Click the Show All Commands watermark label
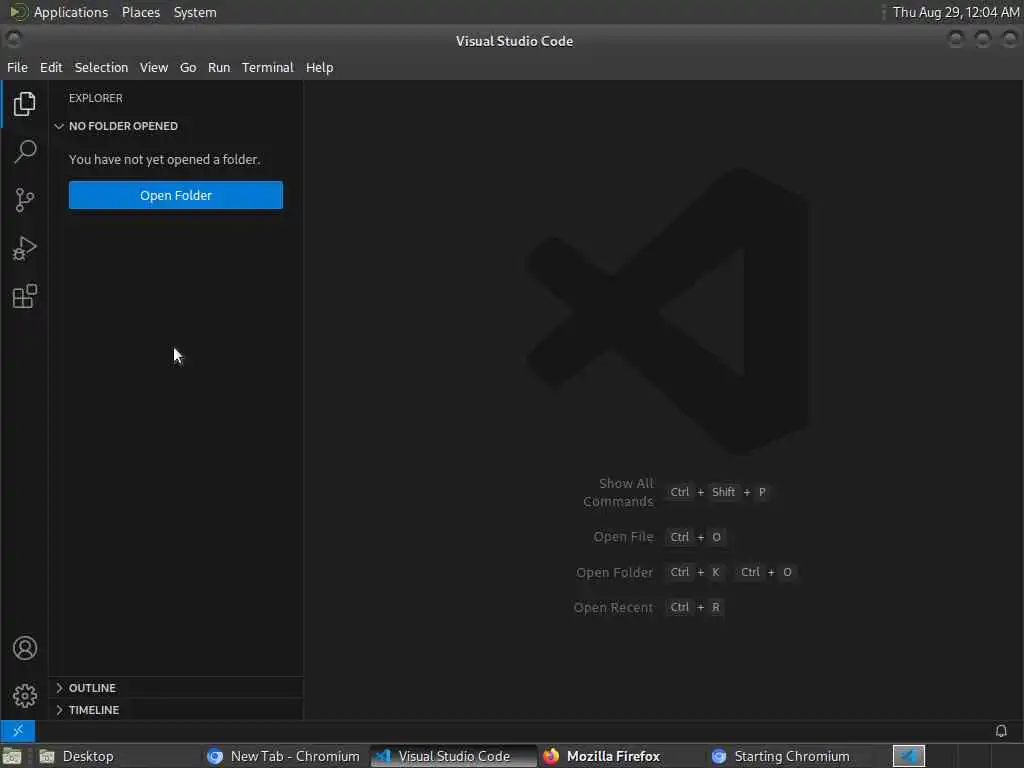 [618, 492]
